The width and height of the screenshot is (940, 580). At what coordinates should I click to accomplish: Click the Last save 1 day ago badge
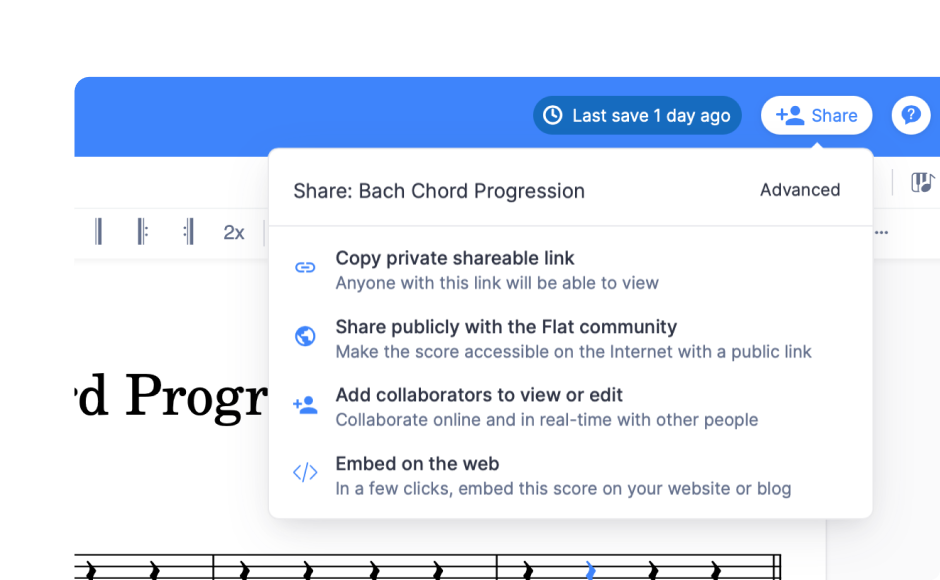pyautogui.click(x=637, y=115)
